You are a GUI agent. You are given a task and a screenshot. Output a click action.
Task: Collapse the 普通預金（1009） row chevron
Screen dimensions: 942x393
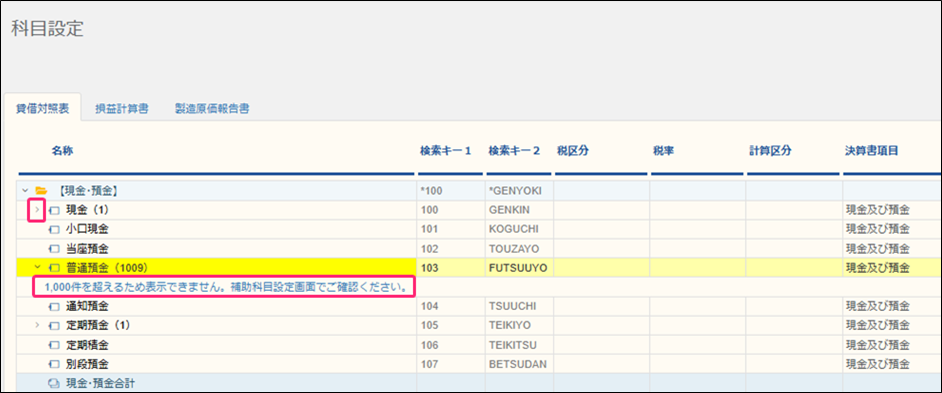tap(37, 267)
